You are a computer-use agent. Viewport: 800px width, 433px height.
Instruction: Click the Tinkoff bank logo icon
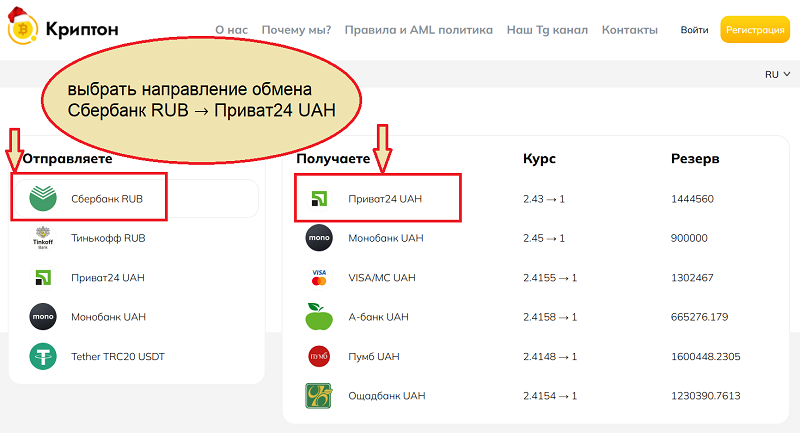[x=43, y=238]
